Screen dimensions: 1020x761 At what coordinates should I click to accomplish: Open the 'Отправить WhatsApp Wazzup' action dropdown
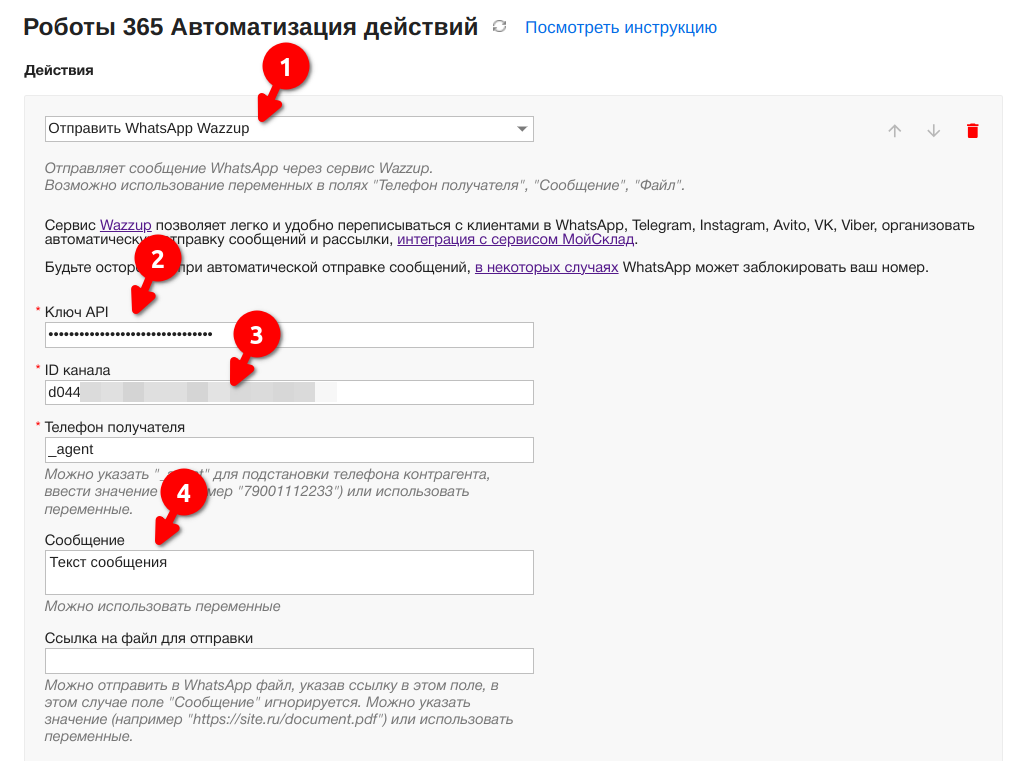pos(289,129)
